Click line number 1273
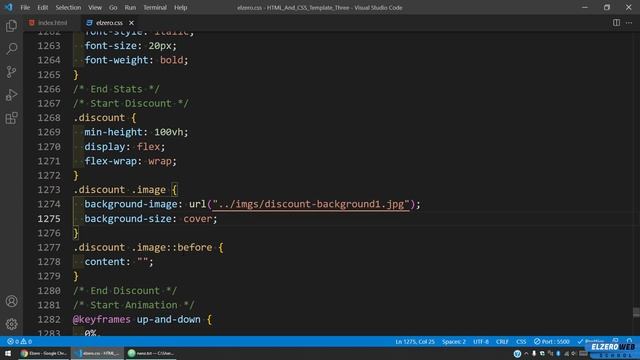 pyautogui.click(x=49, y=190)
